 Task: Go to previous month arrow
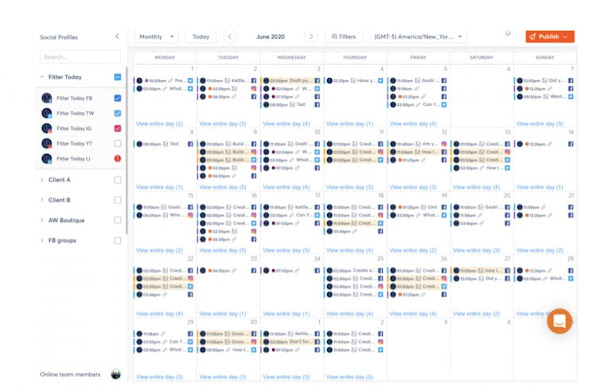click(x=230, y=37)
